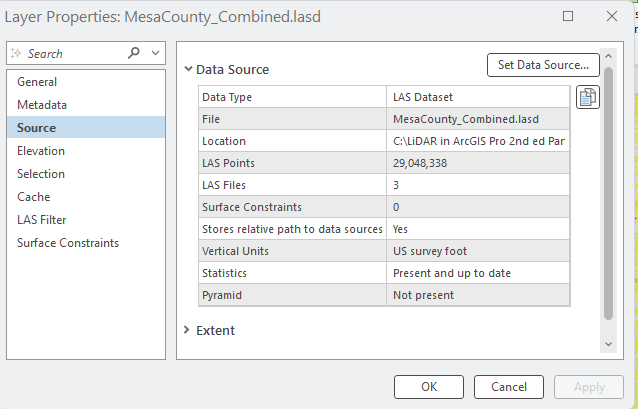This screenshot has width=638, height=409.
Task: Click the Vertical Units label cell
Action: 293,251
